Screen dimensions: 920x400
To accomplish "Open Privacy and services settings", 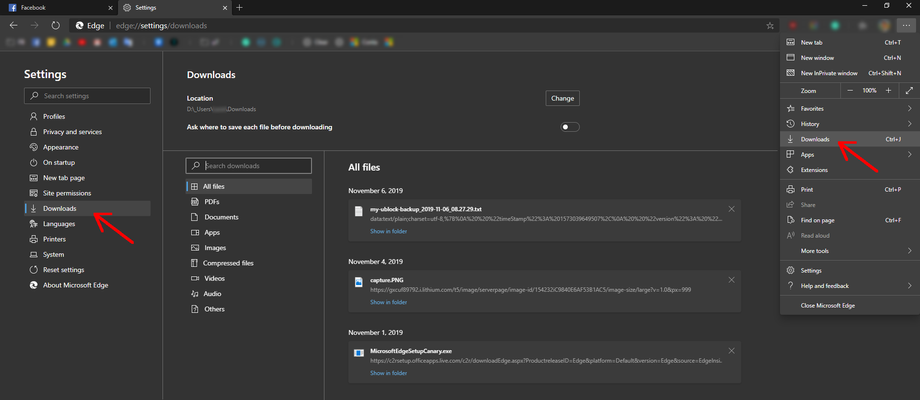I will pos(72,132).
